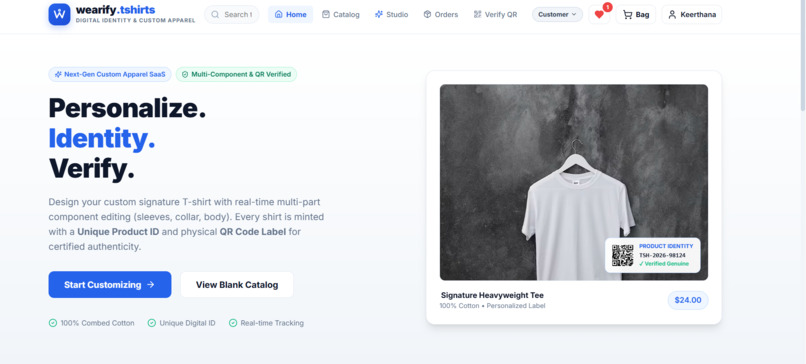Go to the Home tab
Screen dimensions: 806x364
290,14
